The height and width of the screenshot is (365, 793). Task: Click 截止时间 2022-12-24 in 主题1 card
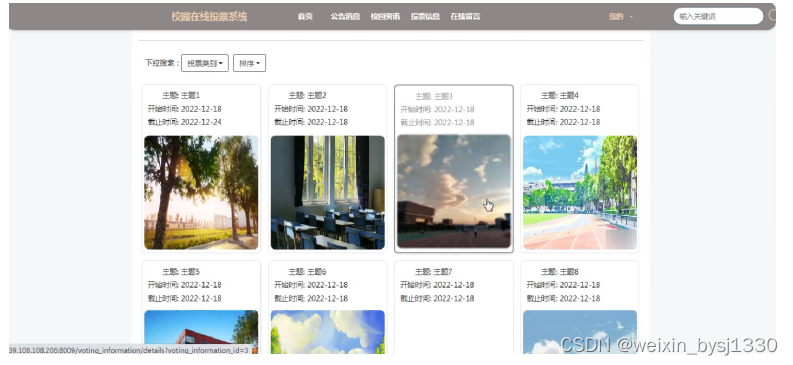click(x=185, y=122)
